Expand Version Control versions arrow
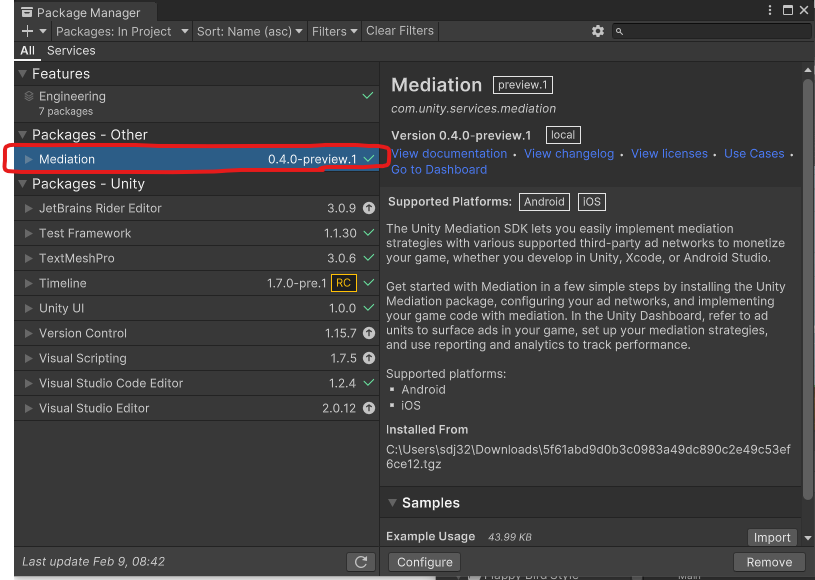815x580 pixels. click(29, 333)
